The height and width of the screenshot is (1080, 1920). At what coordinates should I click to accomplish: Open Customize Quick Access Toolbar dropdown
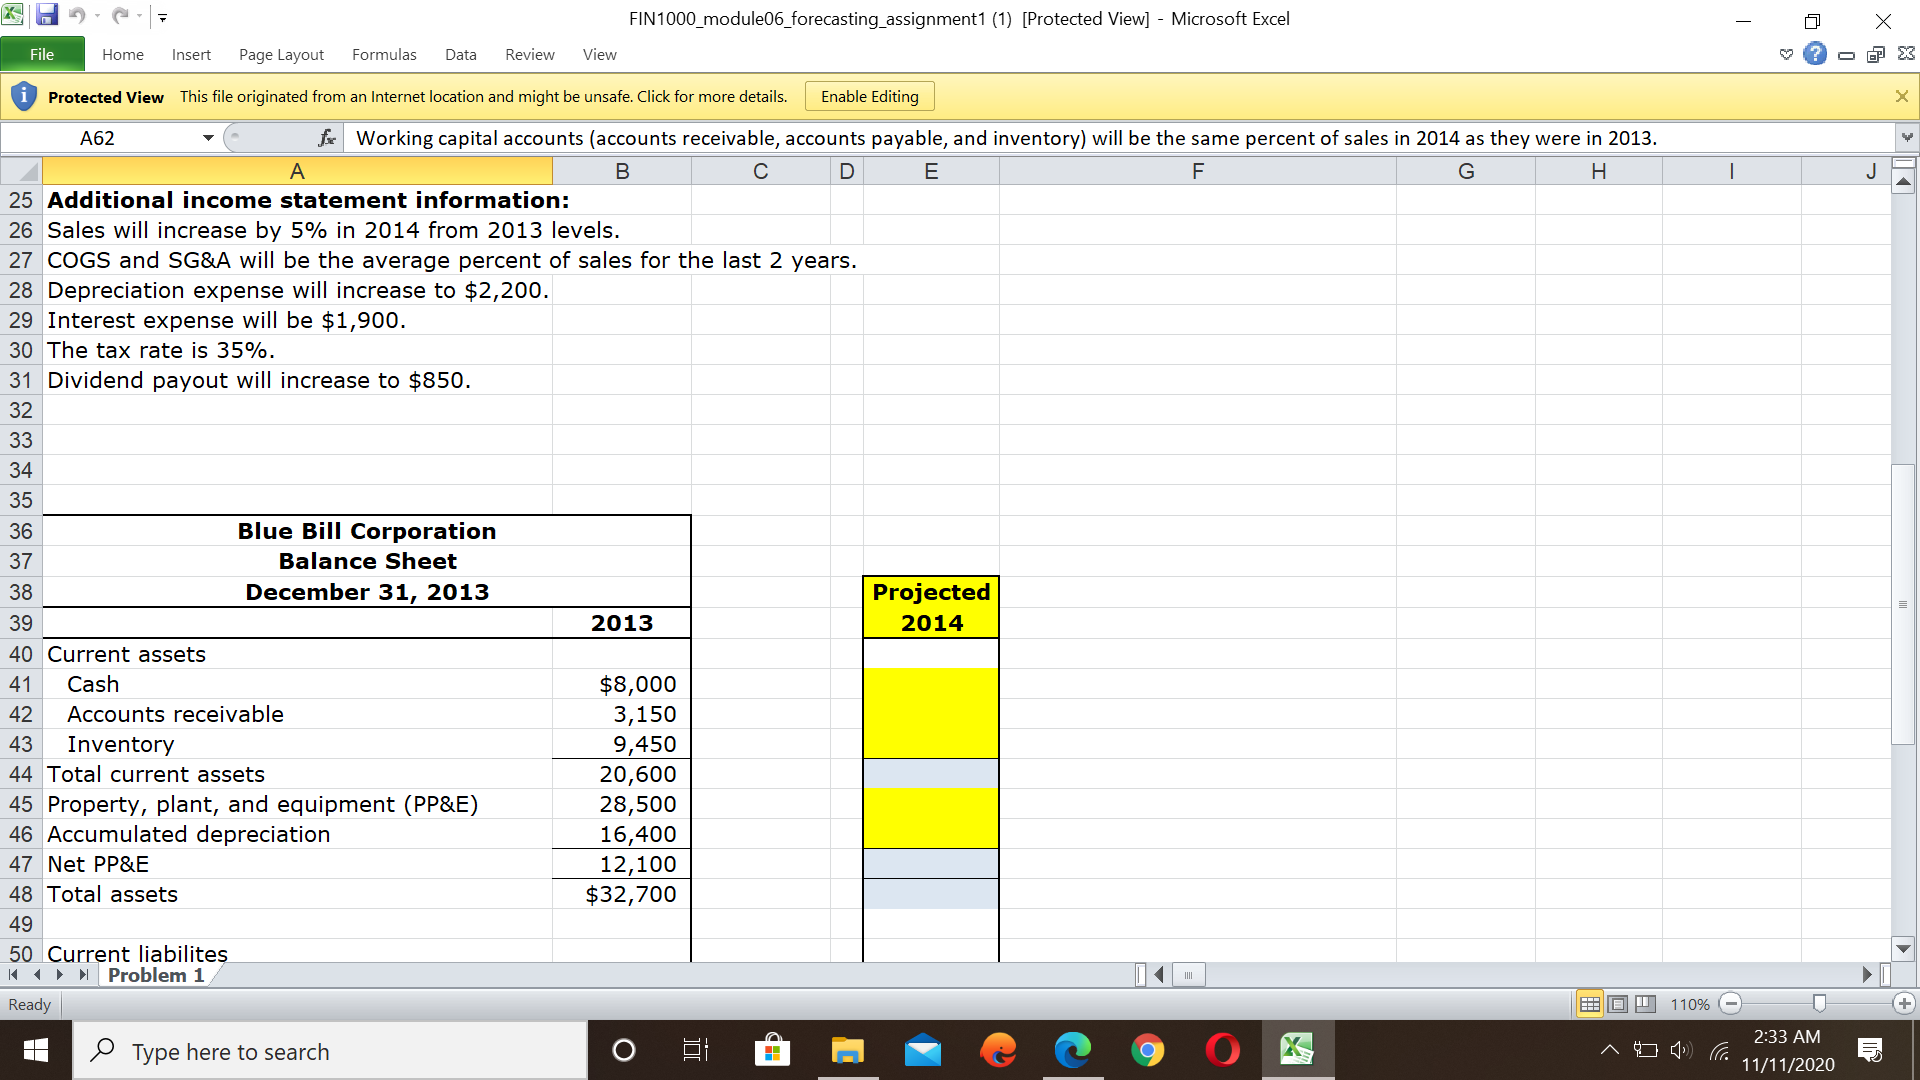tap(162, 17)
